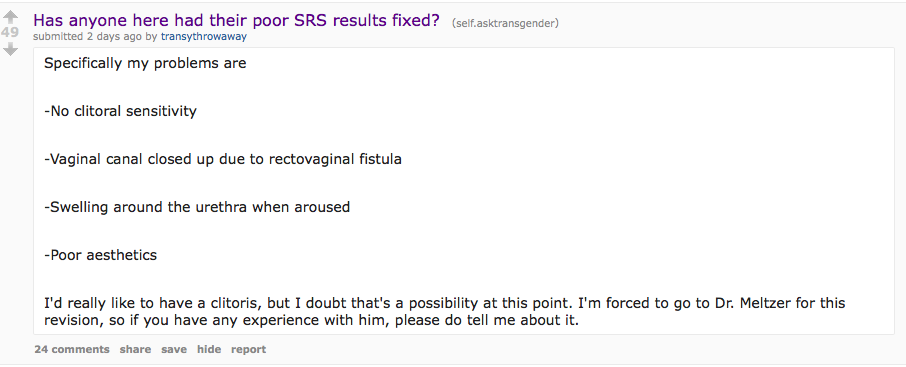Click the line about swelling around the urethra
906x367 pixels.
click(197, 207)
